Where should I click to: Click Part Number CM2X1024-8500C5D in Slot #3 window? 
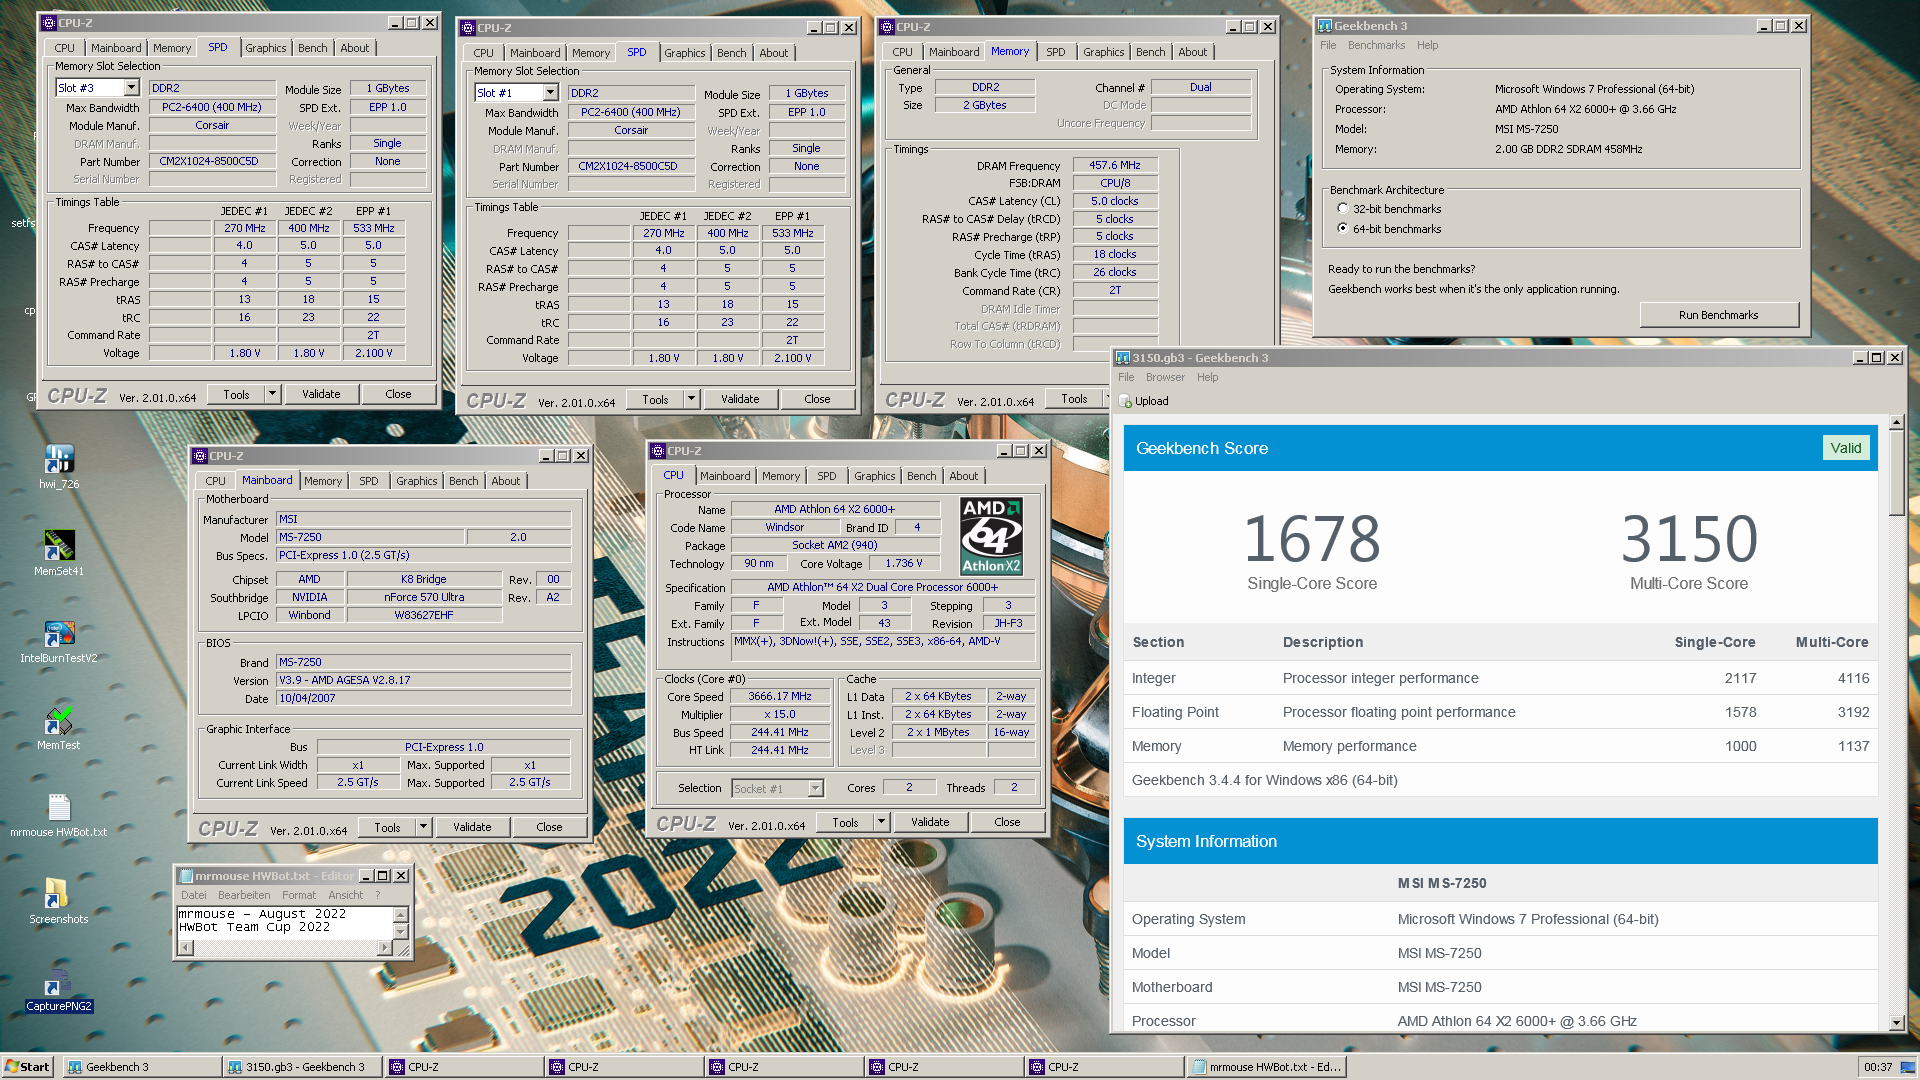tap(212, 161)
